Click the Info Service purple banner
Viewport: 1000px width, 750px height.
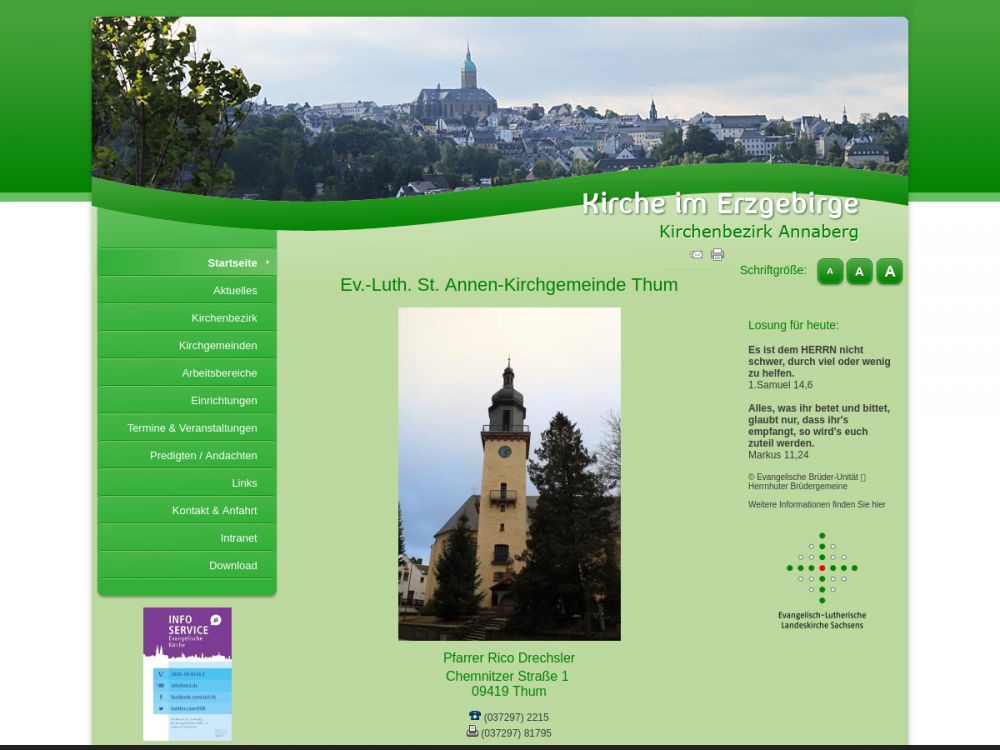pyautogui.click(x=187, y=673)
